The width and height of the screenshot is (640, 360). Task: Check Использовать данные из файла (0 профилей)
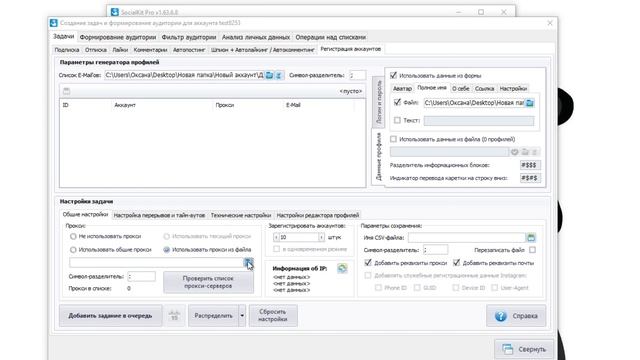393,139
